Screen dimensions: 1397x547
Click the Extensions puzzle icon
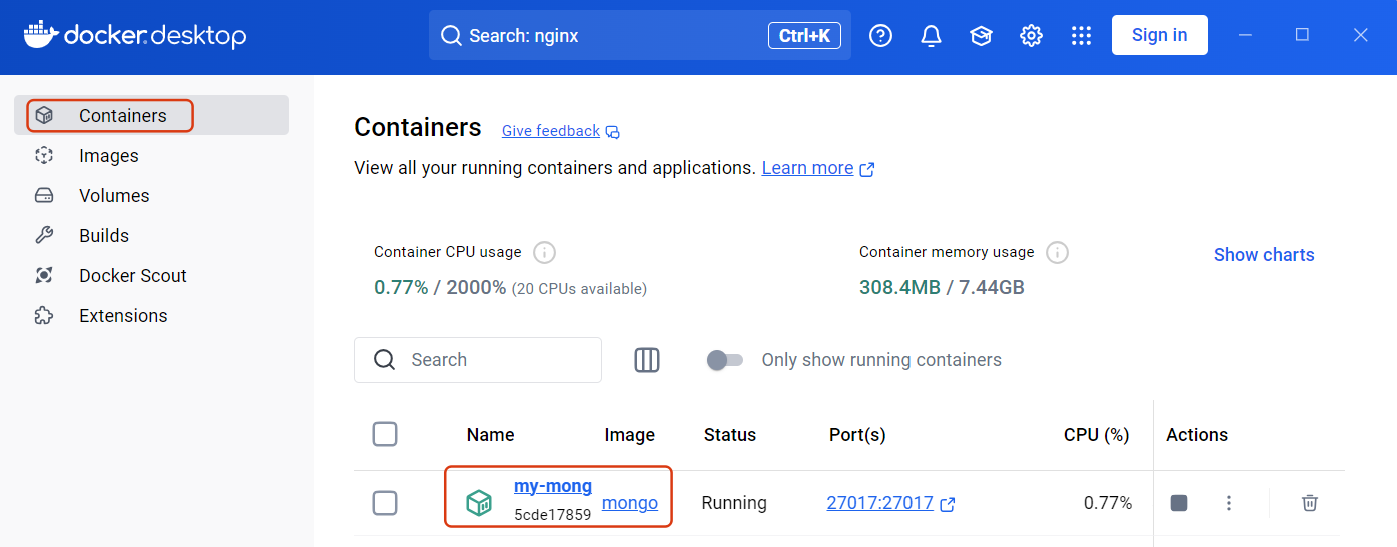[x=44, y=315]
